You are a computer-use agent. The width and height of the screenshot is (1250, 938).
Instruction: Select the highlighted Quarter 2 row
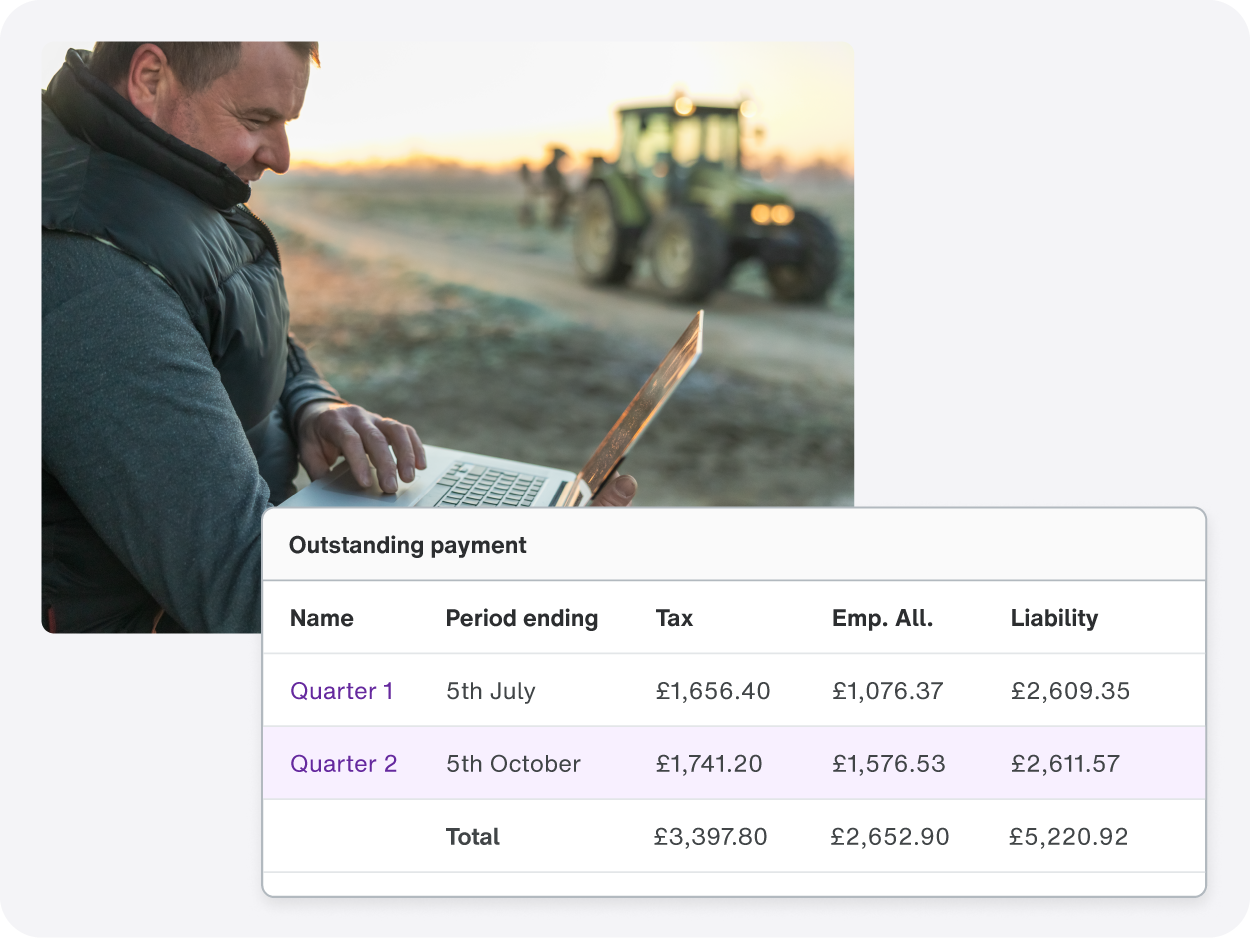(734, 763)
